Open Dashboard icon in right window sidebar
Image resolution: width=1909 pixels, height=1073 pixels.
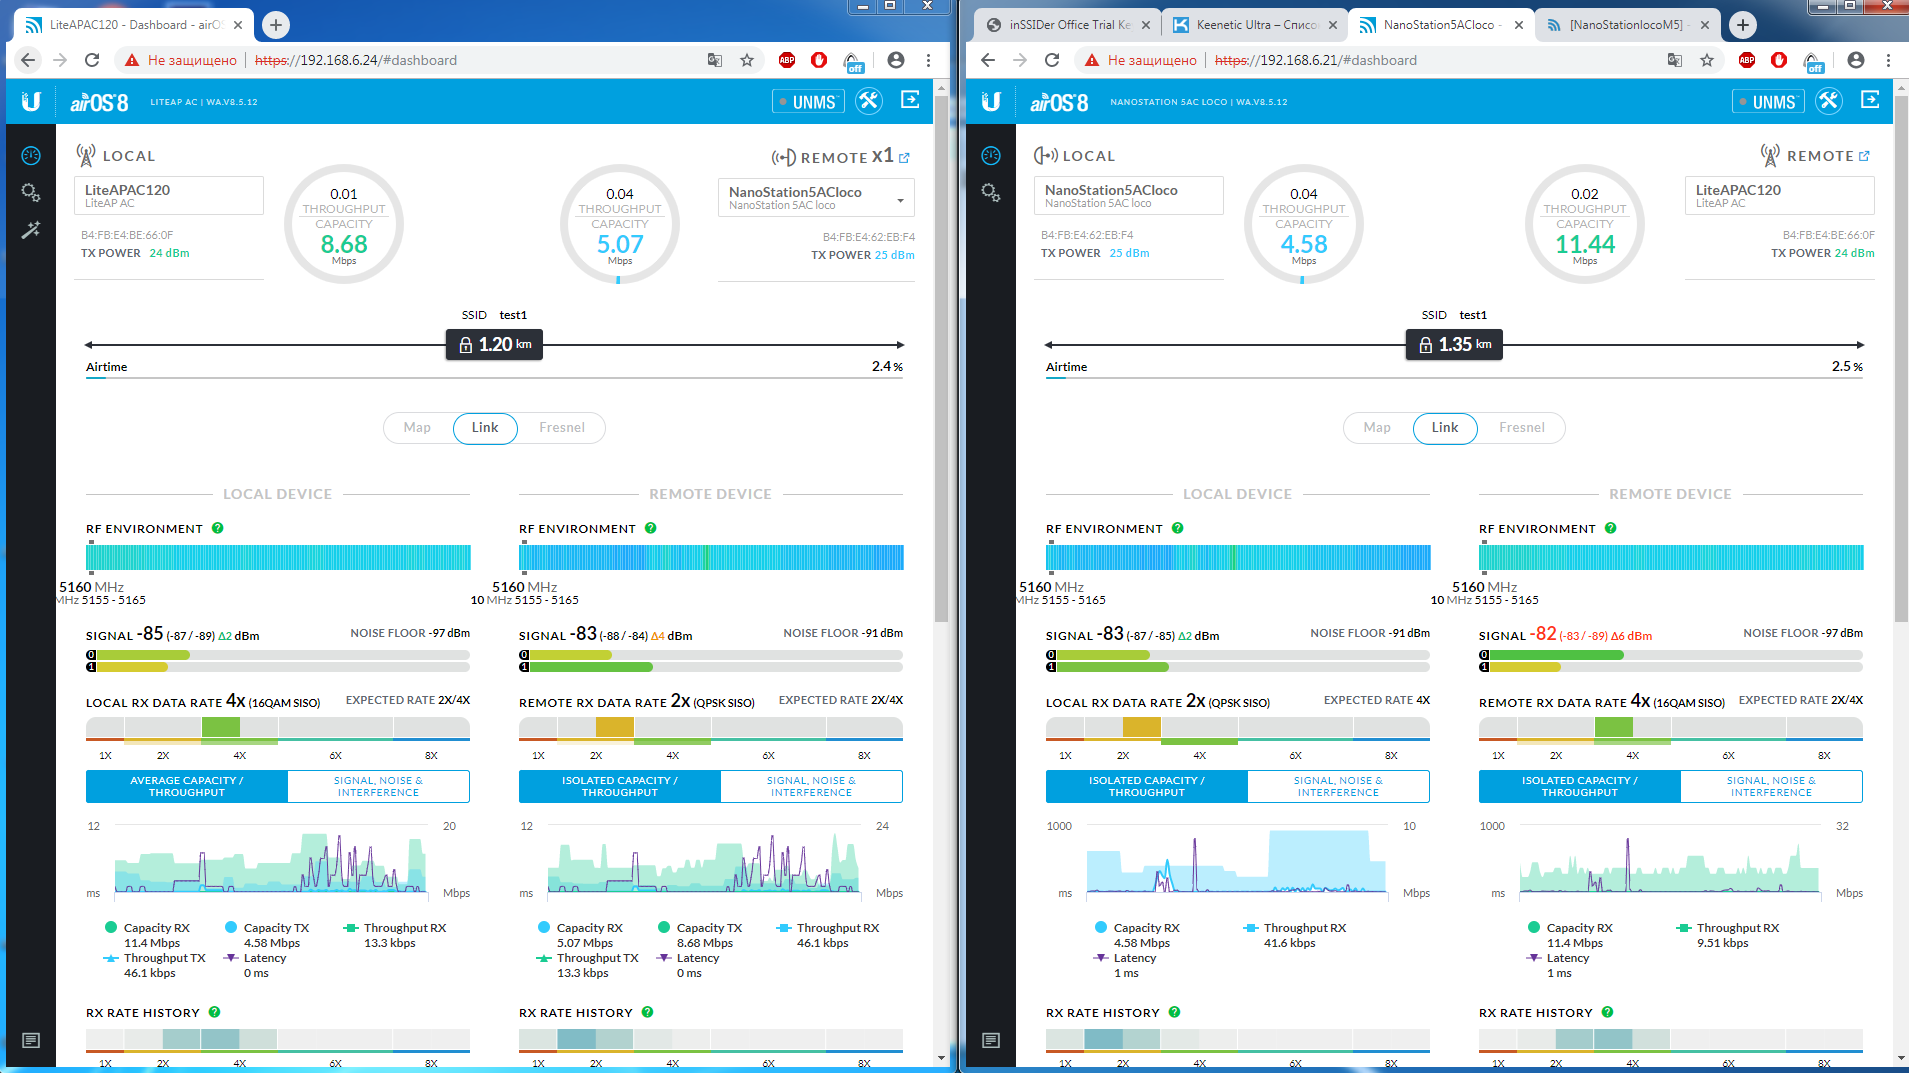pyautogui.click(x=991, y=155)
